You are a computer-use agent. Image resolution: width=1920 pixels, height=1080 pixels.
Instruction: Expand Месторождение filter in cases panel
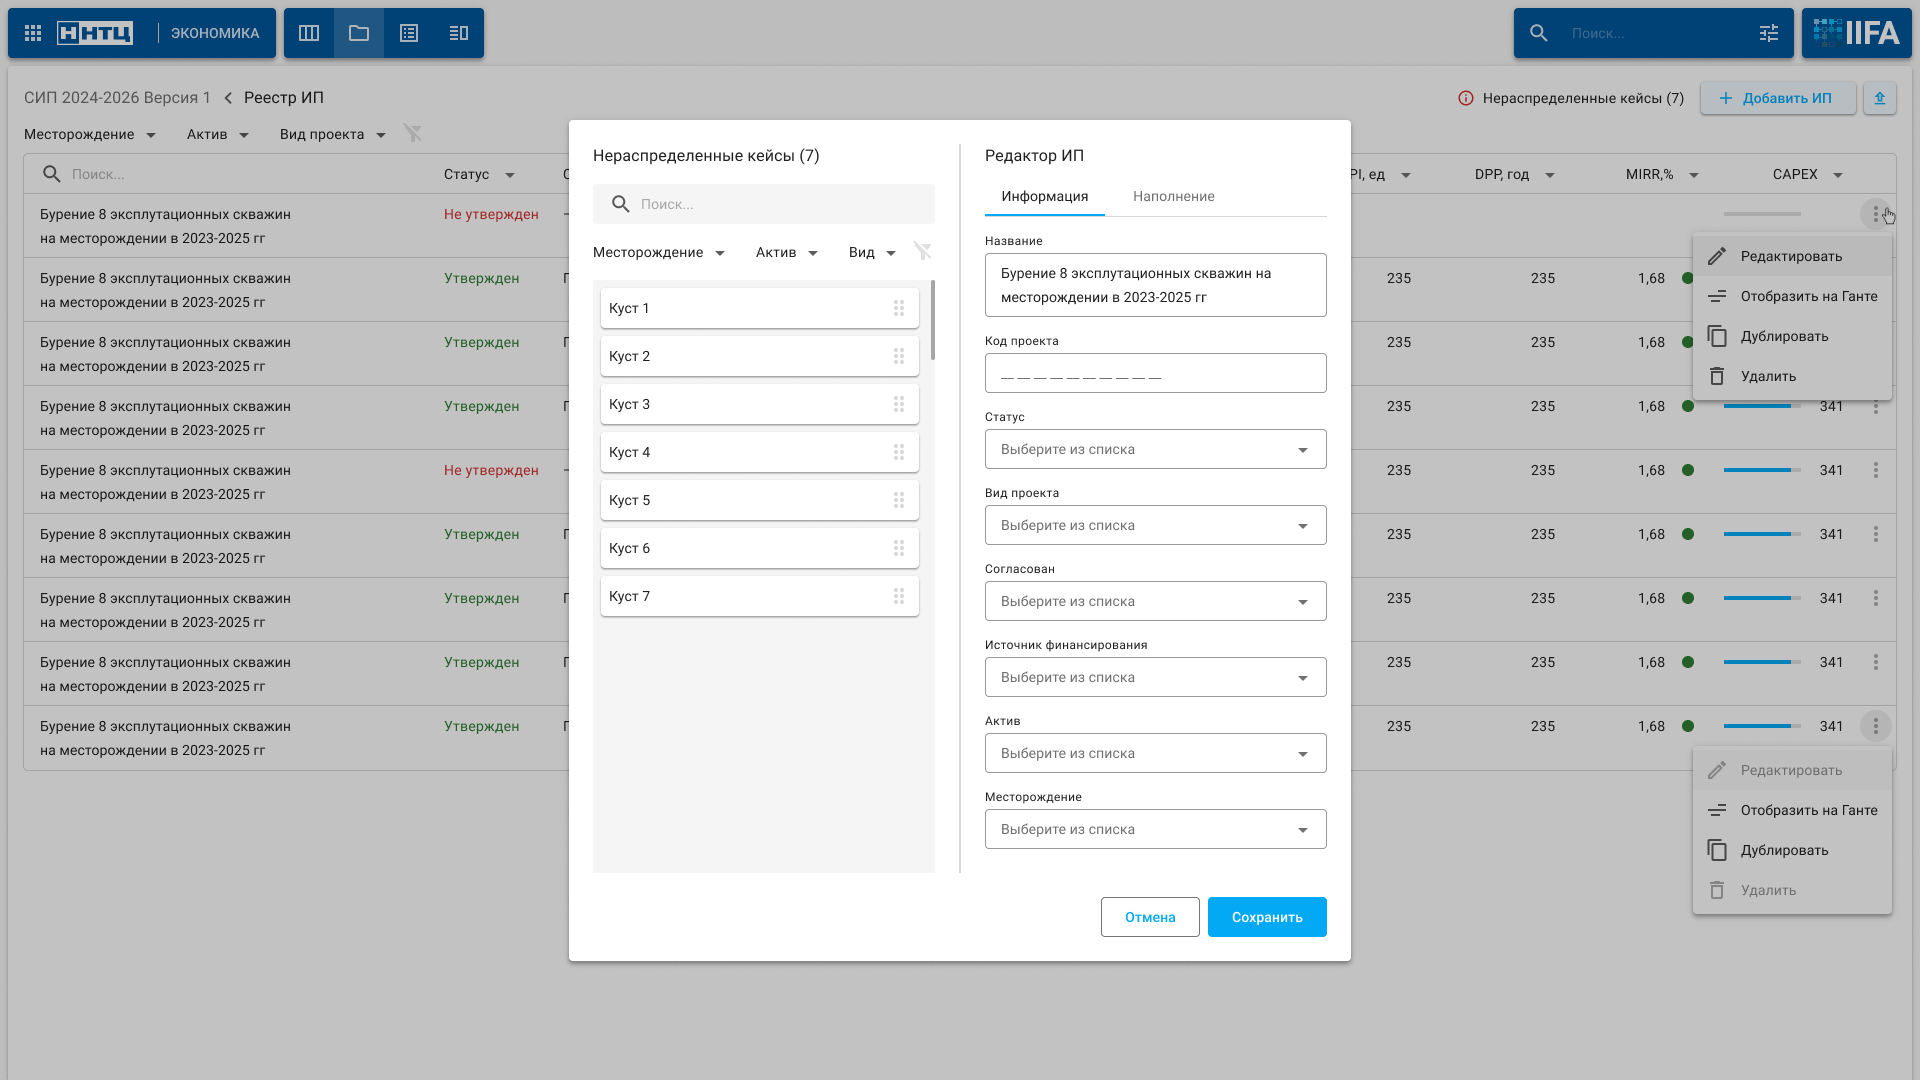point(658,252)
